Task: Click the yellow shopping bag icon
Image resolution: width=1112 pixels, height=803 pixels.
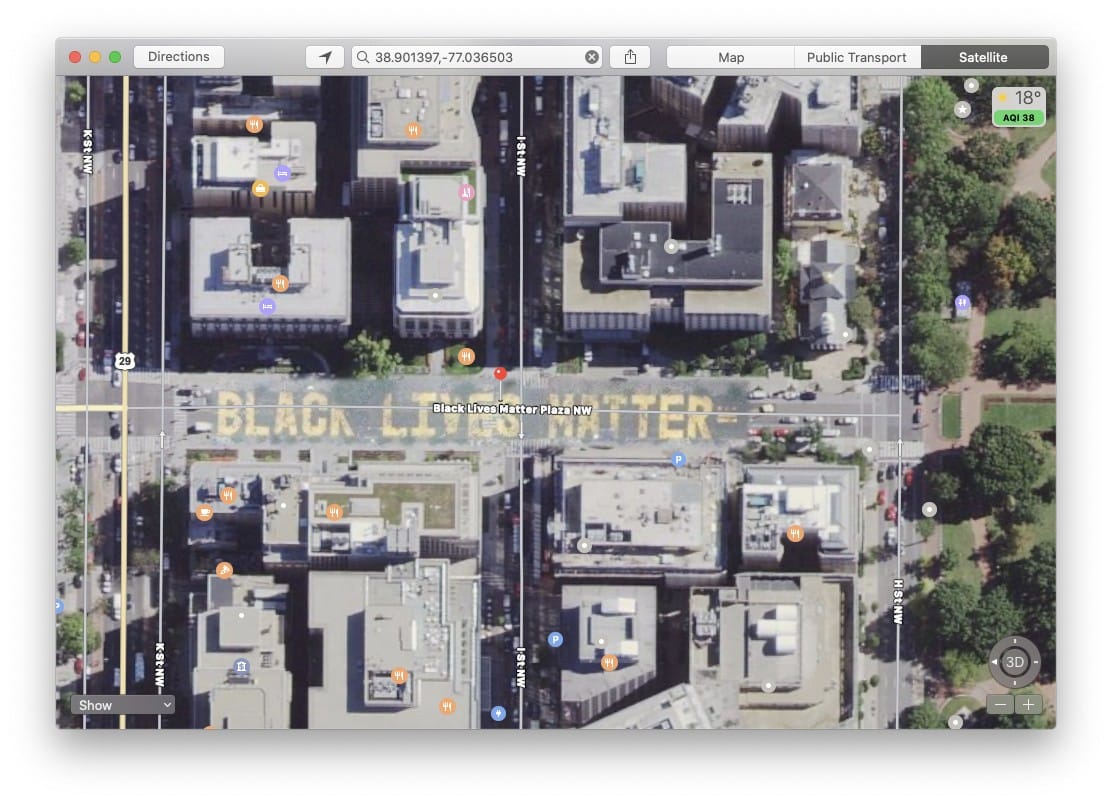Action: (x=260, y=188)
